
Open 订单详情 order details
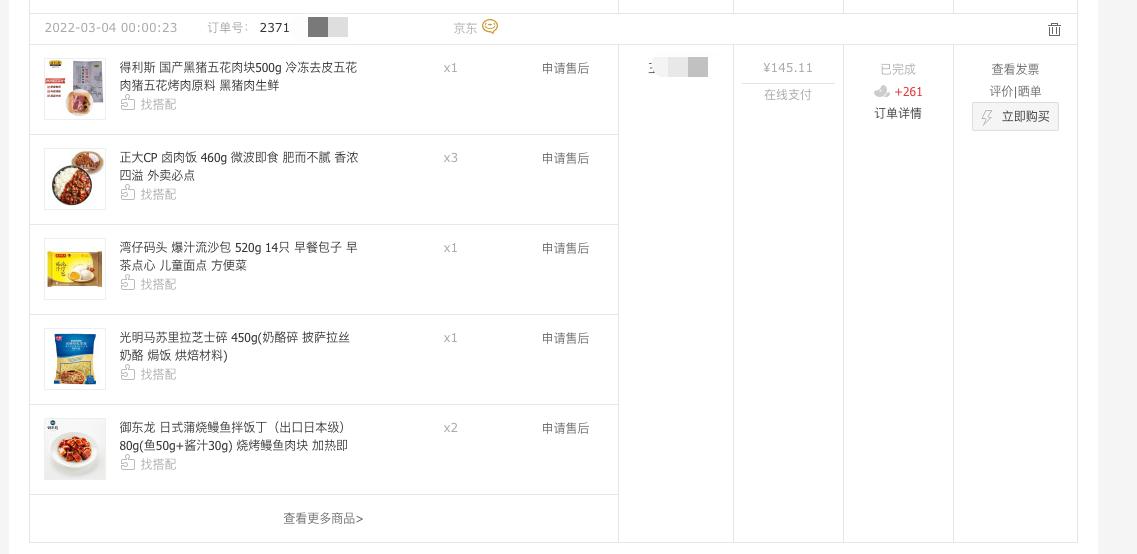(898, 114)
